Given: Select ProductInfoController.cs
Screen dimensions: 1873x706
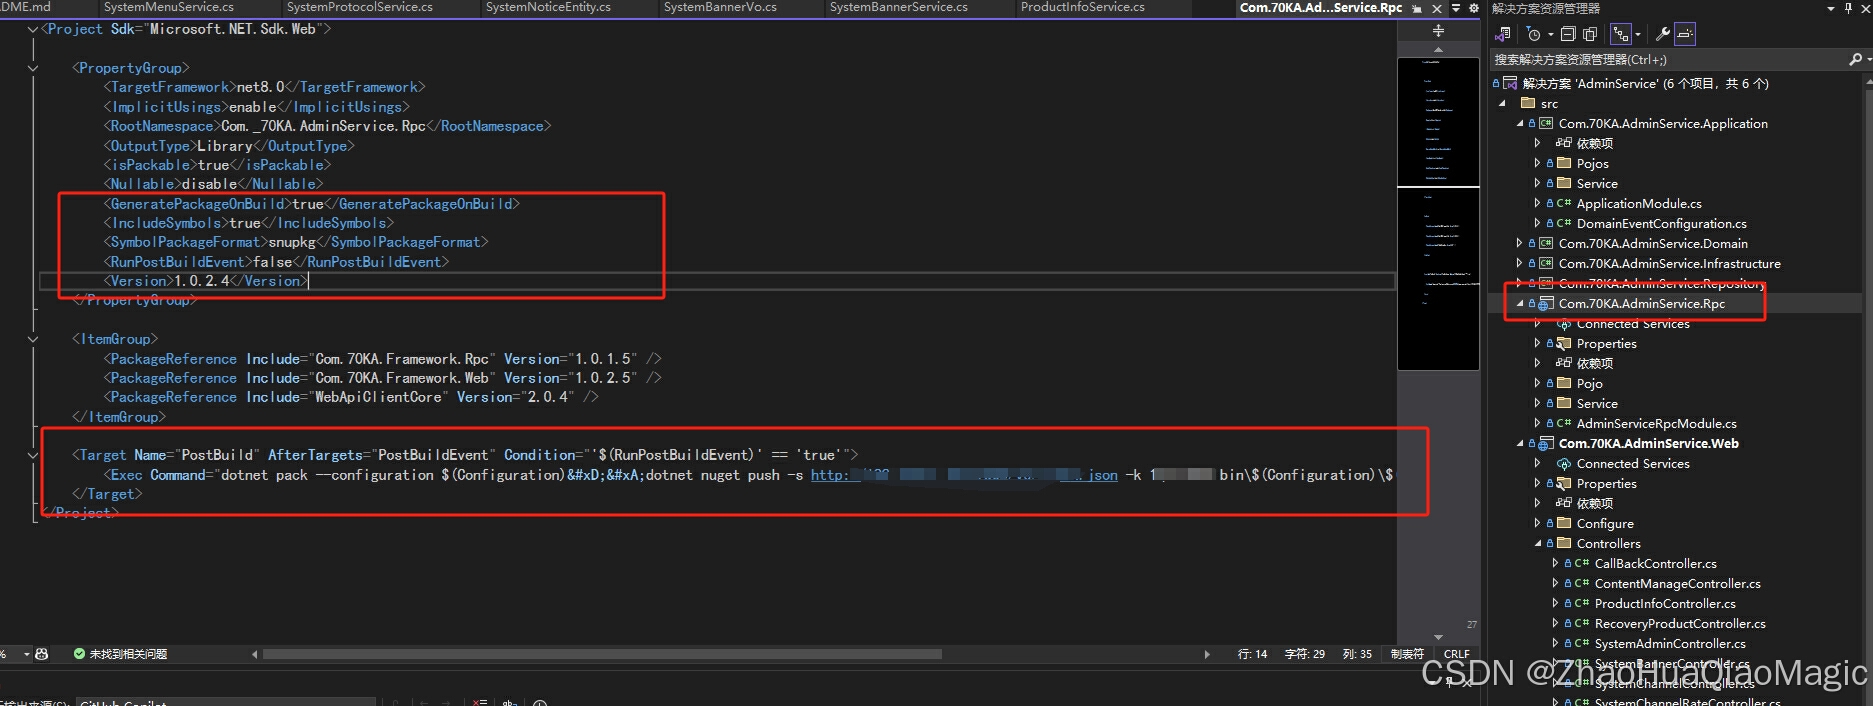Looking at the screenshot, I should (1665, 603).
